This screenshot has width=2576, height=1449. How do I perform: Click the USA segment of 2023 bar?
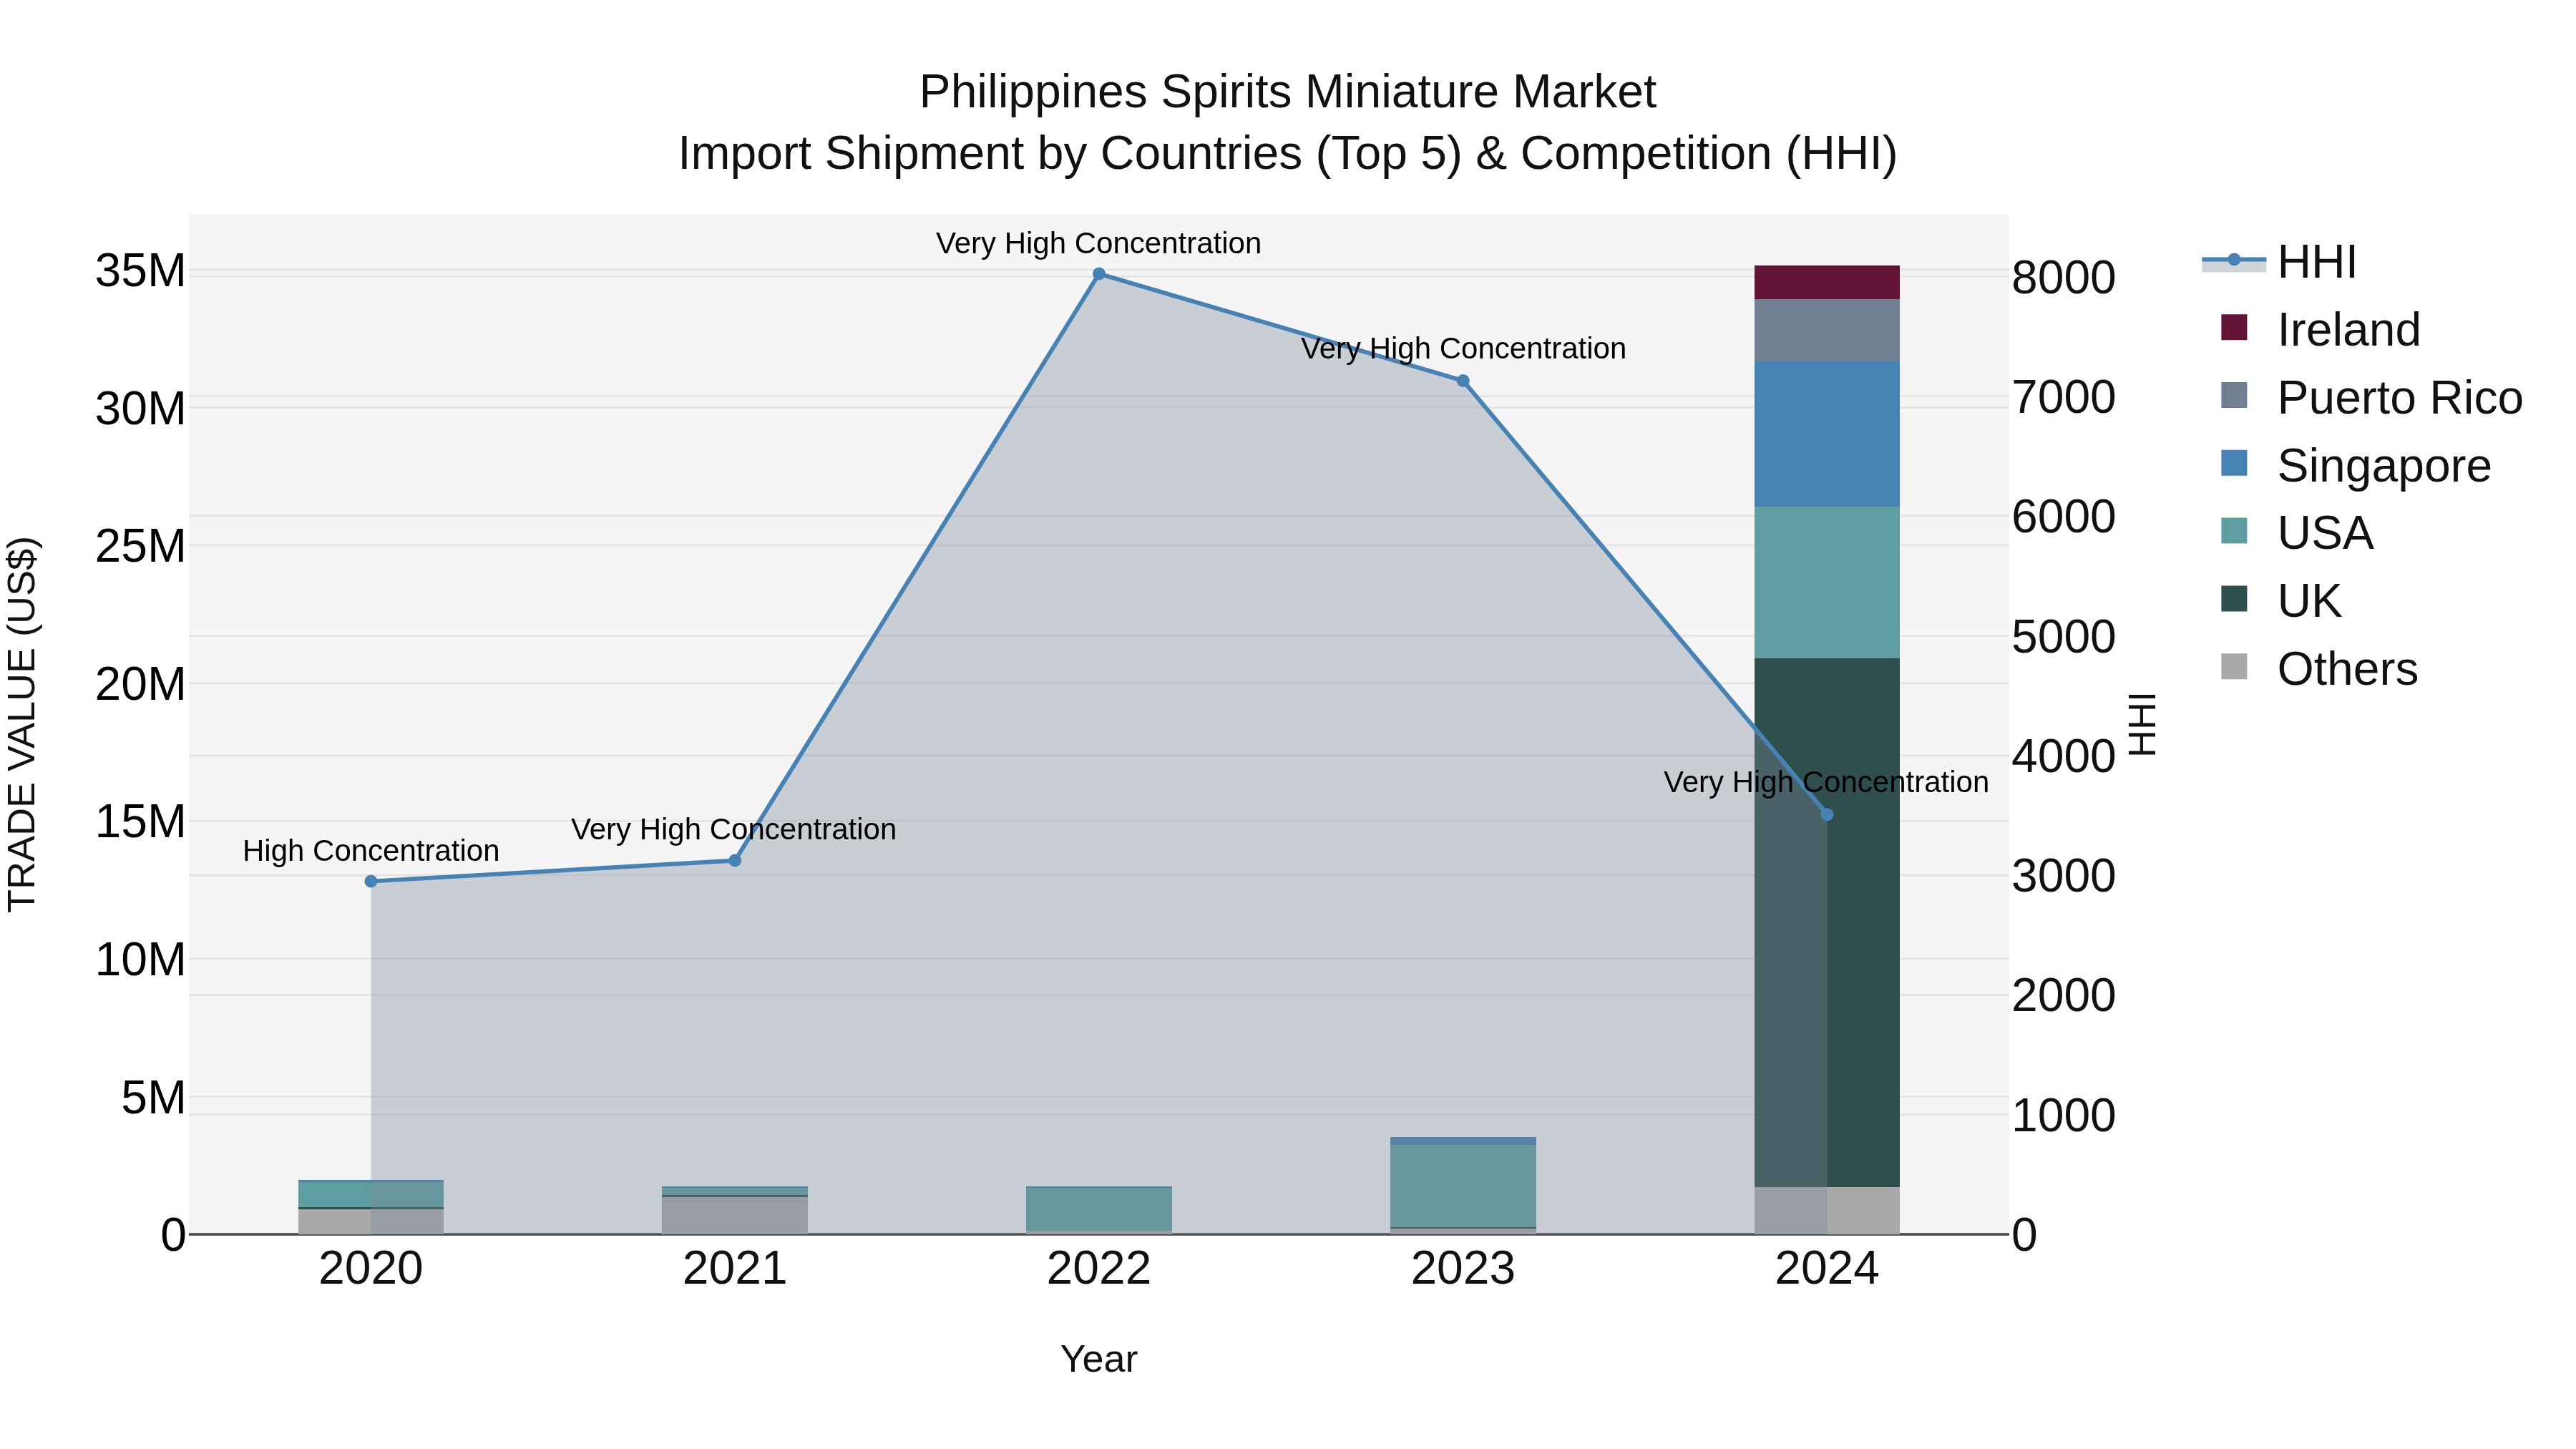1463,1186
